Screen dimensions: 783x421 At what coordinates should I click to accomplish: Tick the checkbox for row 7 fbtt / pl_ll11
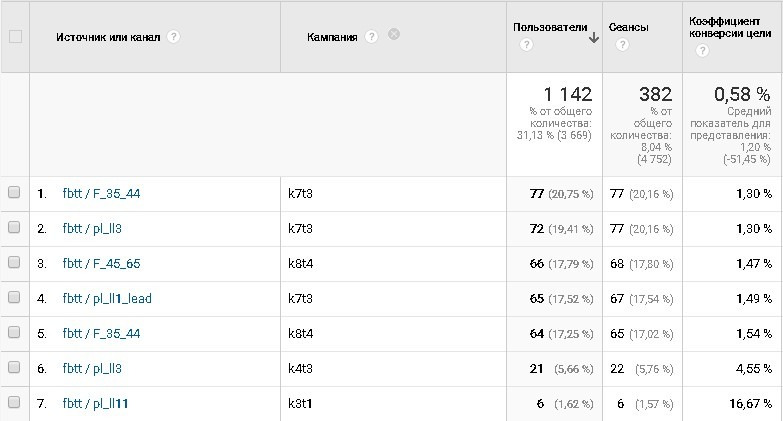pos(15,402)
